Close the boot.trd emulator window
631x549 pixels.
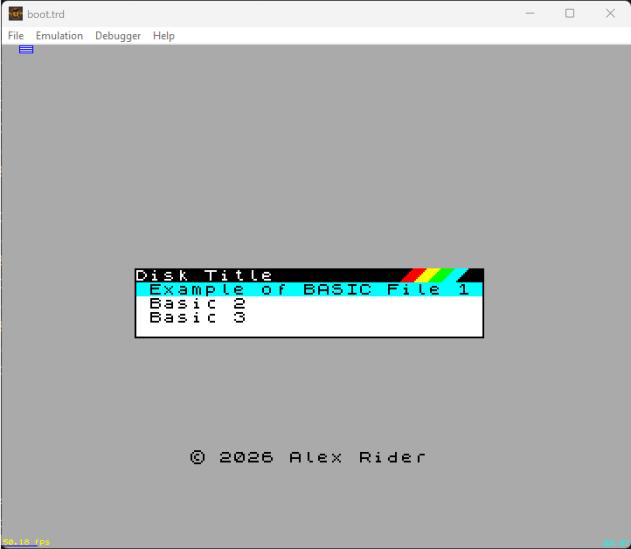point(610,13)
